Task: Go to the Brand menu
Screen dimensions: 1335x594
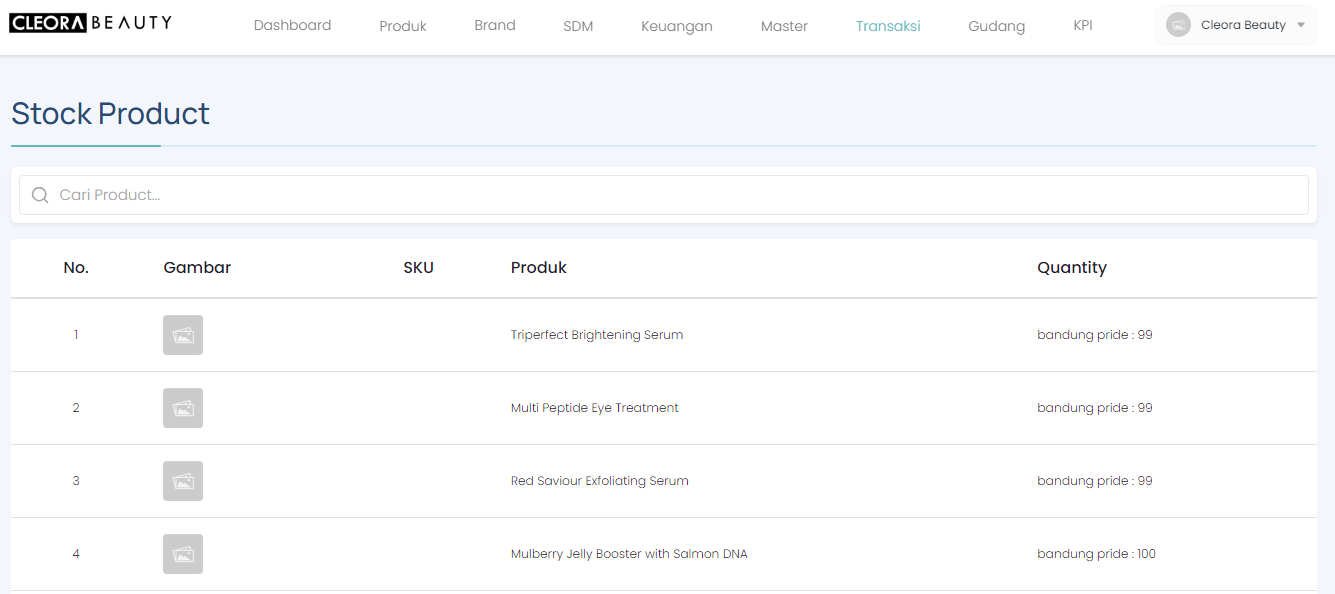Action: click(495, 26)
